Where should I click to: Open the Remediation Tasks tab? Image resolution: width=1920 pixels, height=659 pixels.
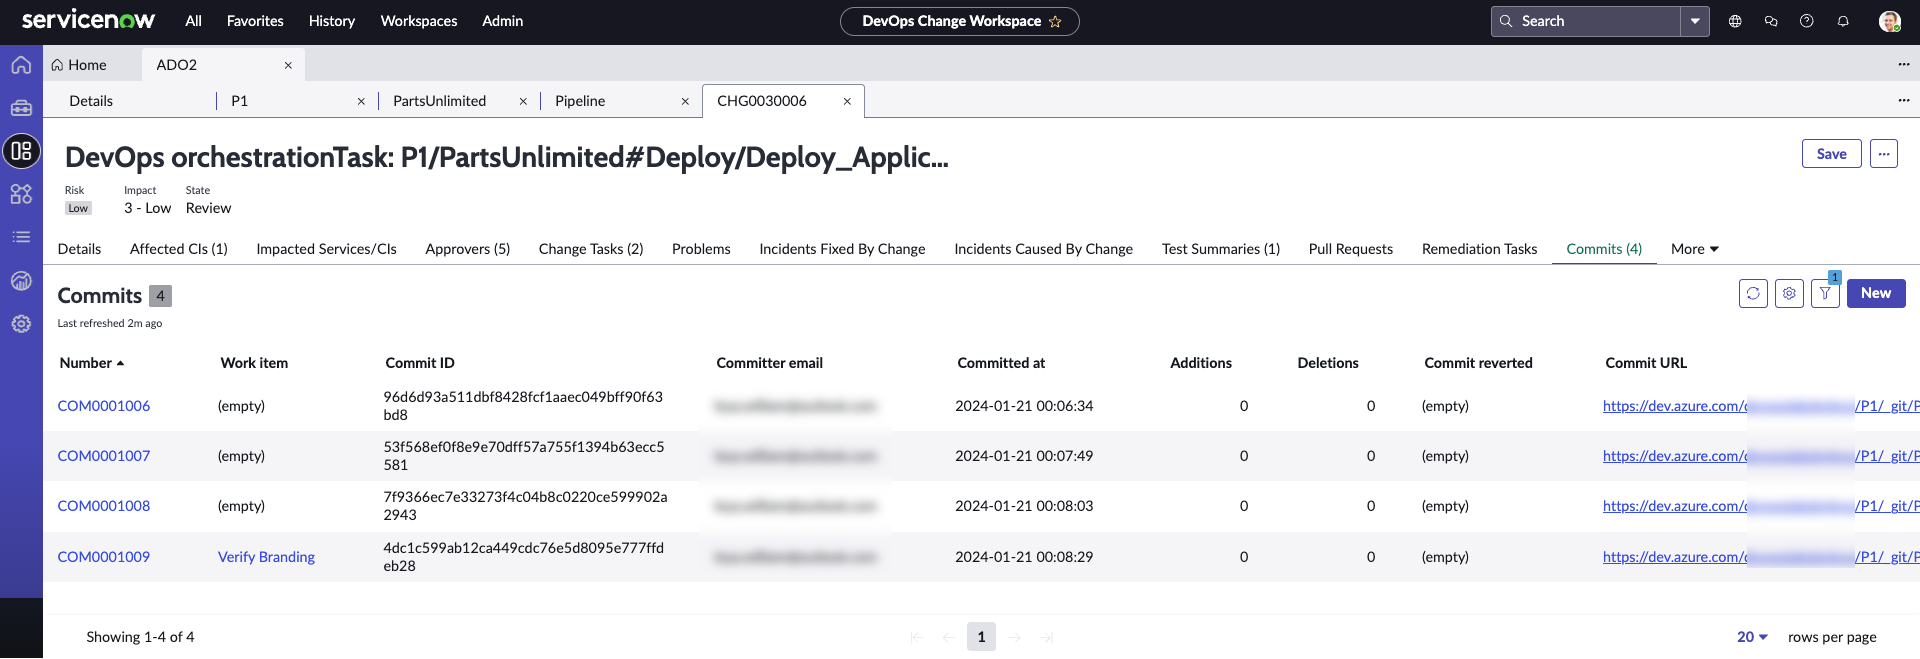tap(1480, 249)
